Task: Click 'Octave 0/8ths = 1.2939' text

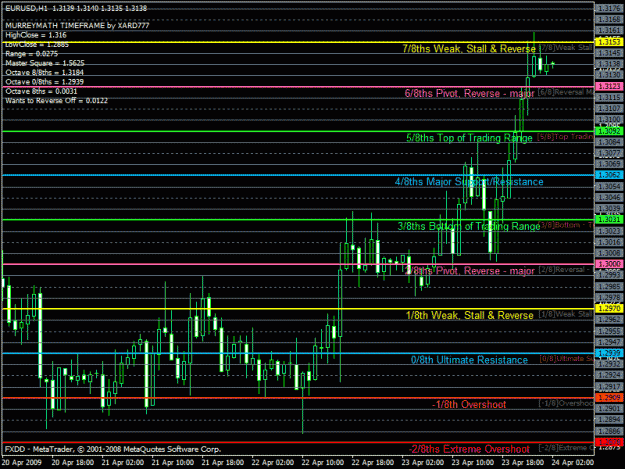Action: coord(45,82)
